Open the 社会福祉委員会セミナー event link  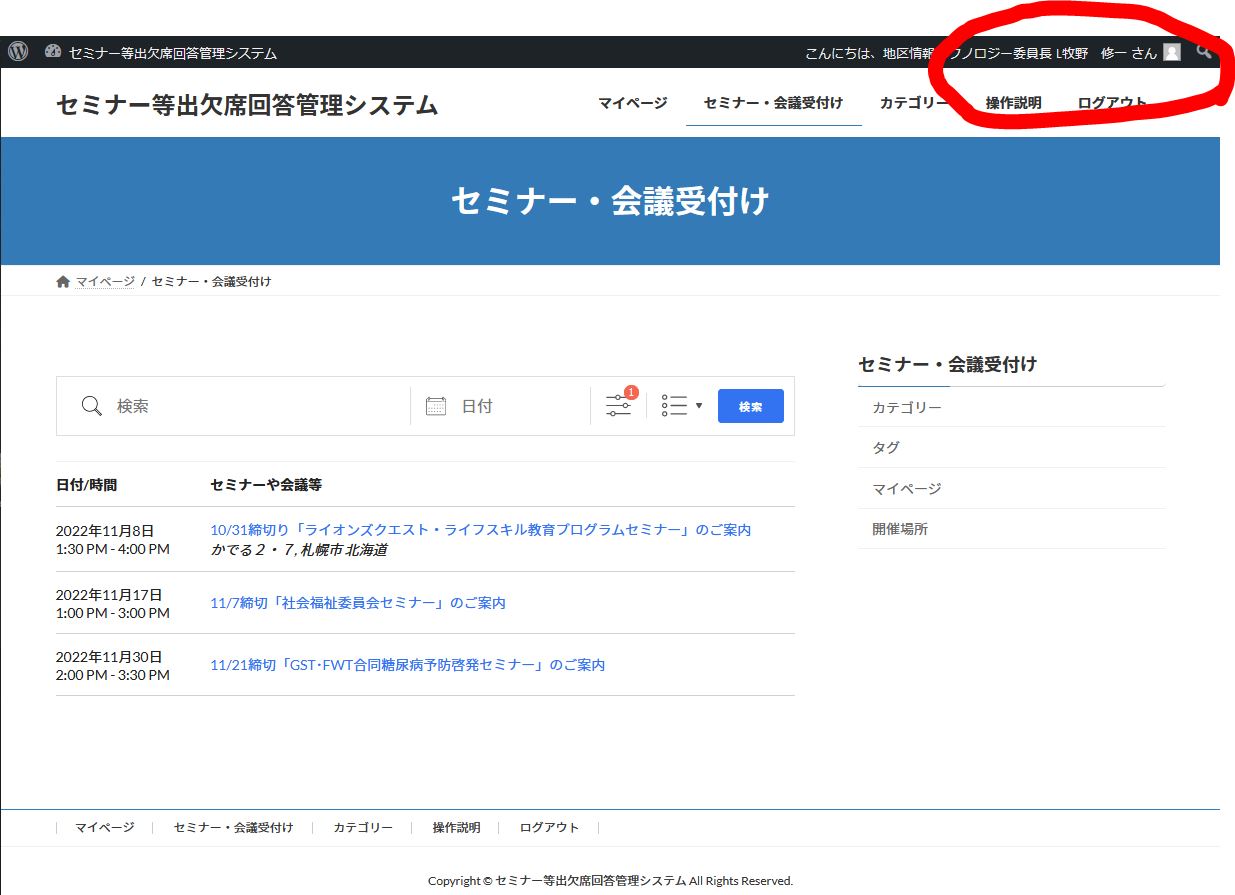pos(358,603)
